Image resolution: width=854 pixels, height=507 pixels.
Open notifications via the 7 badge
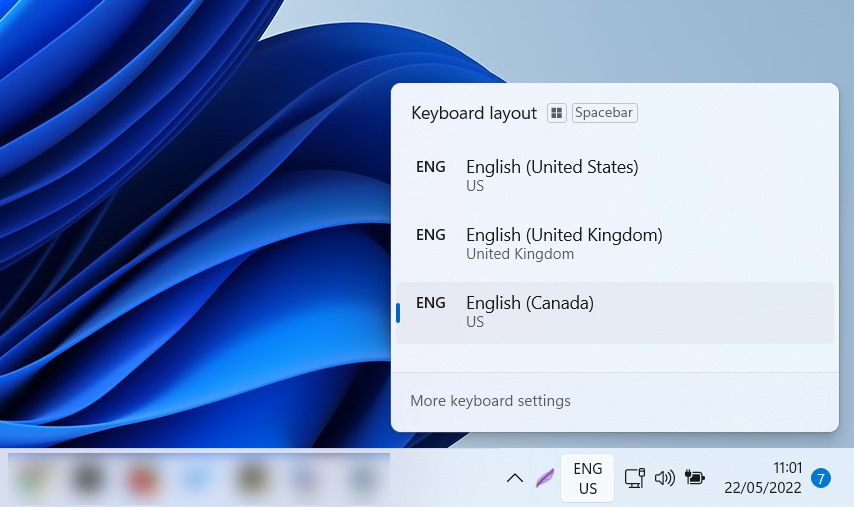click(x=821, y=478)
